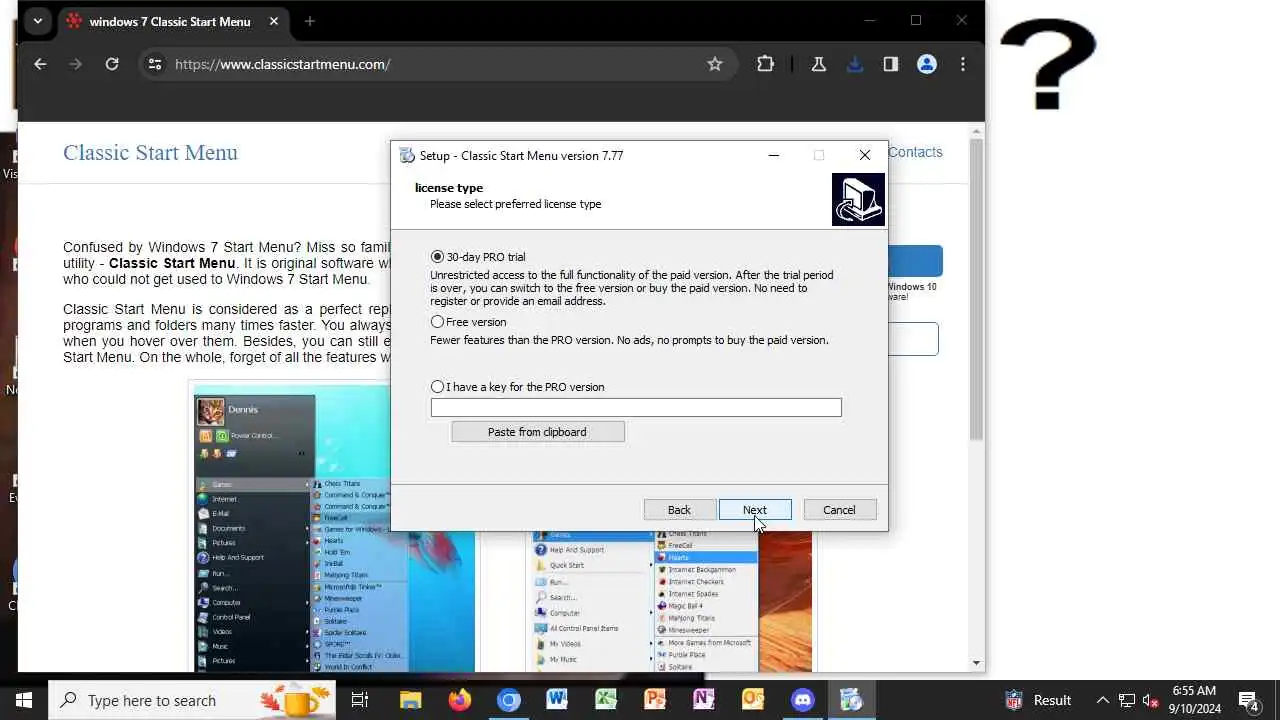This screenshot has width=1280, height=720.
Task: Open the browser downloads icon
Action: [855, 64]
